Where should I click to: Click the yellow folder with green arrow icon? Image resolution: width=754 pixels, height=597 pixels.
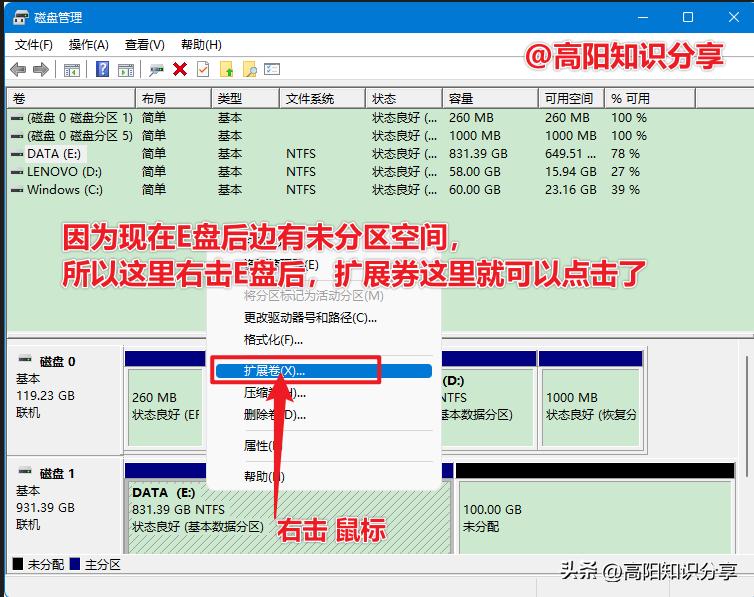tap(226, 70)
